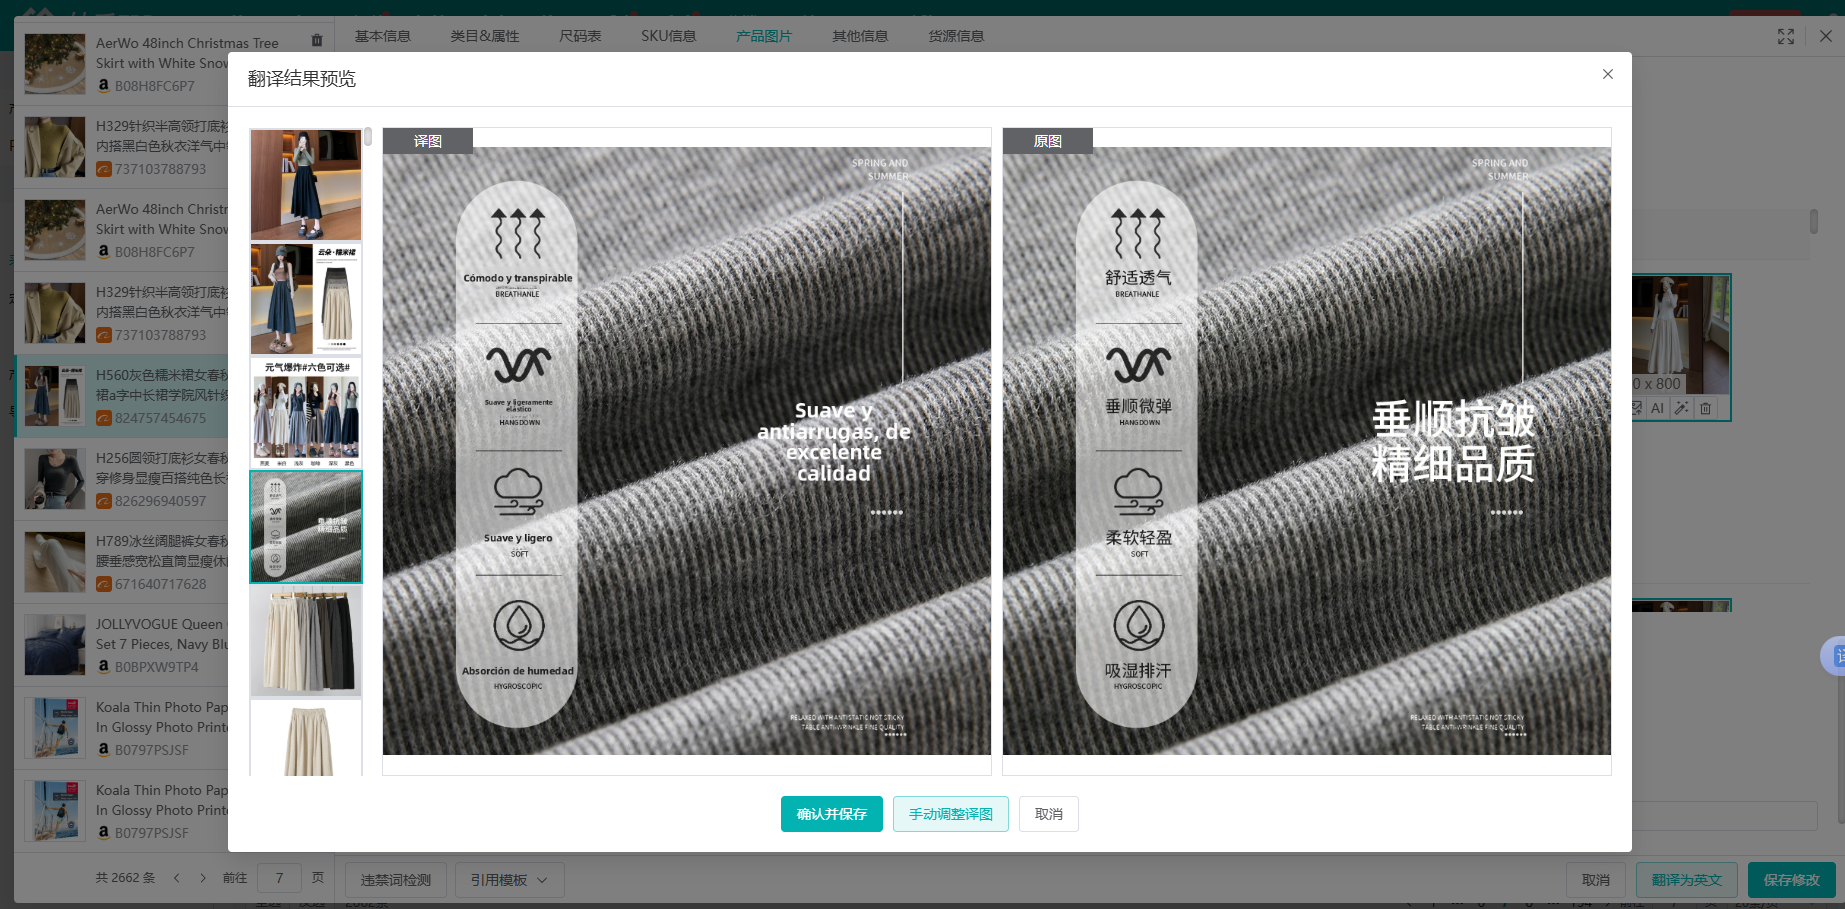Click 手动调整译图 button
Viewport: 1845px width, 909px height.
click(x=950, y=814)
